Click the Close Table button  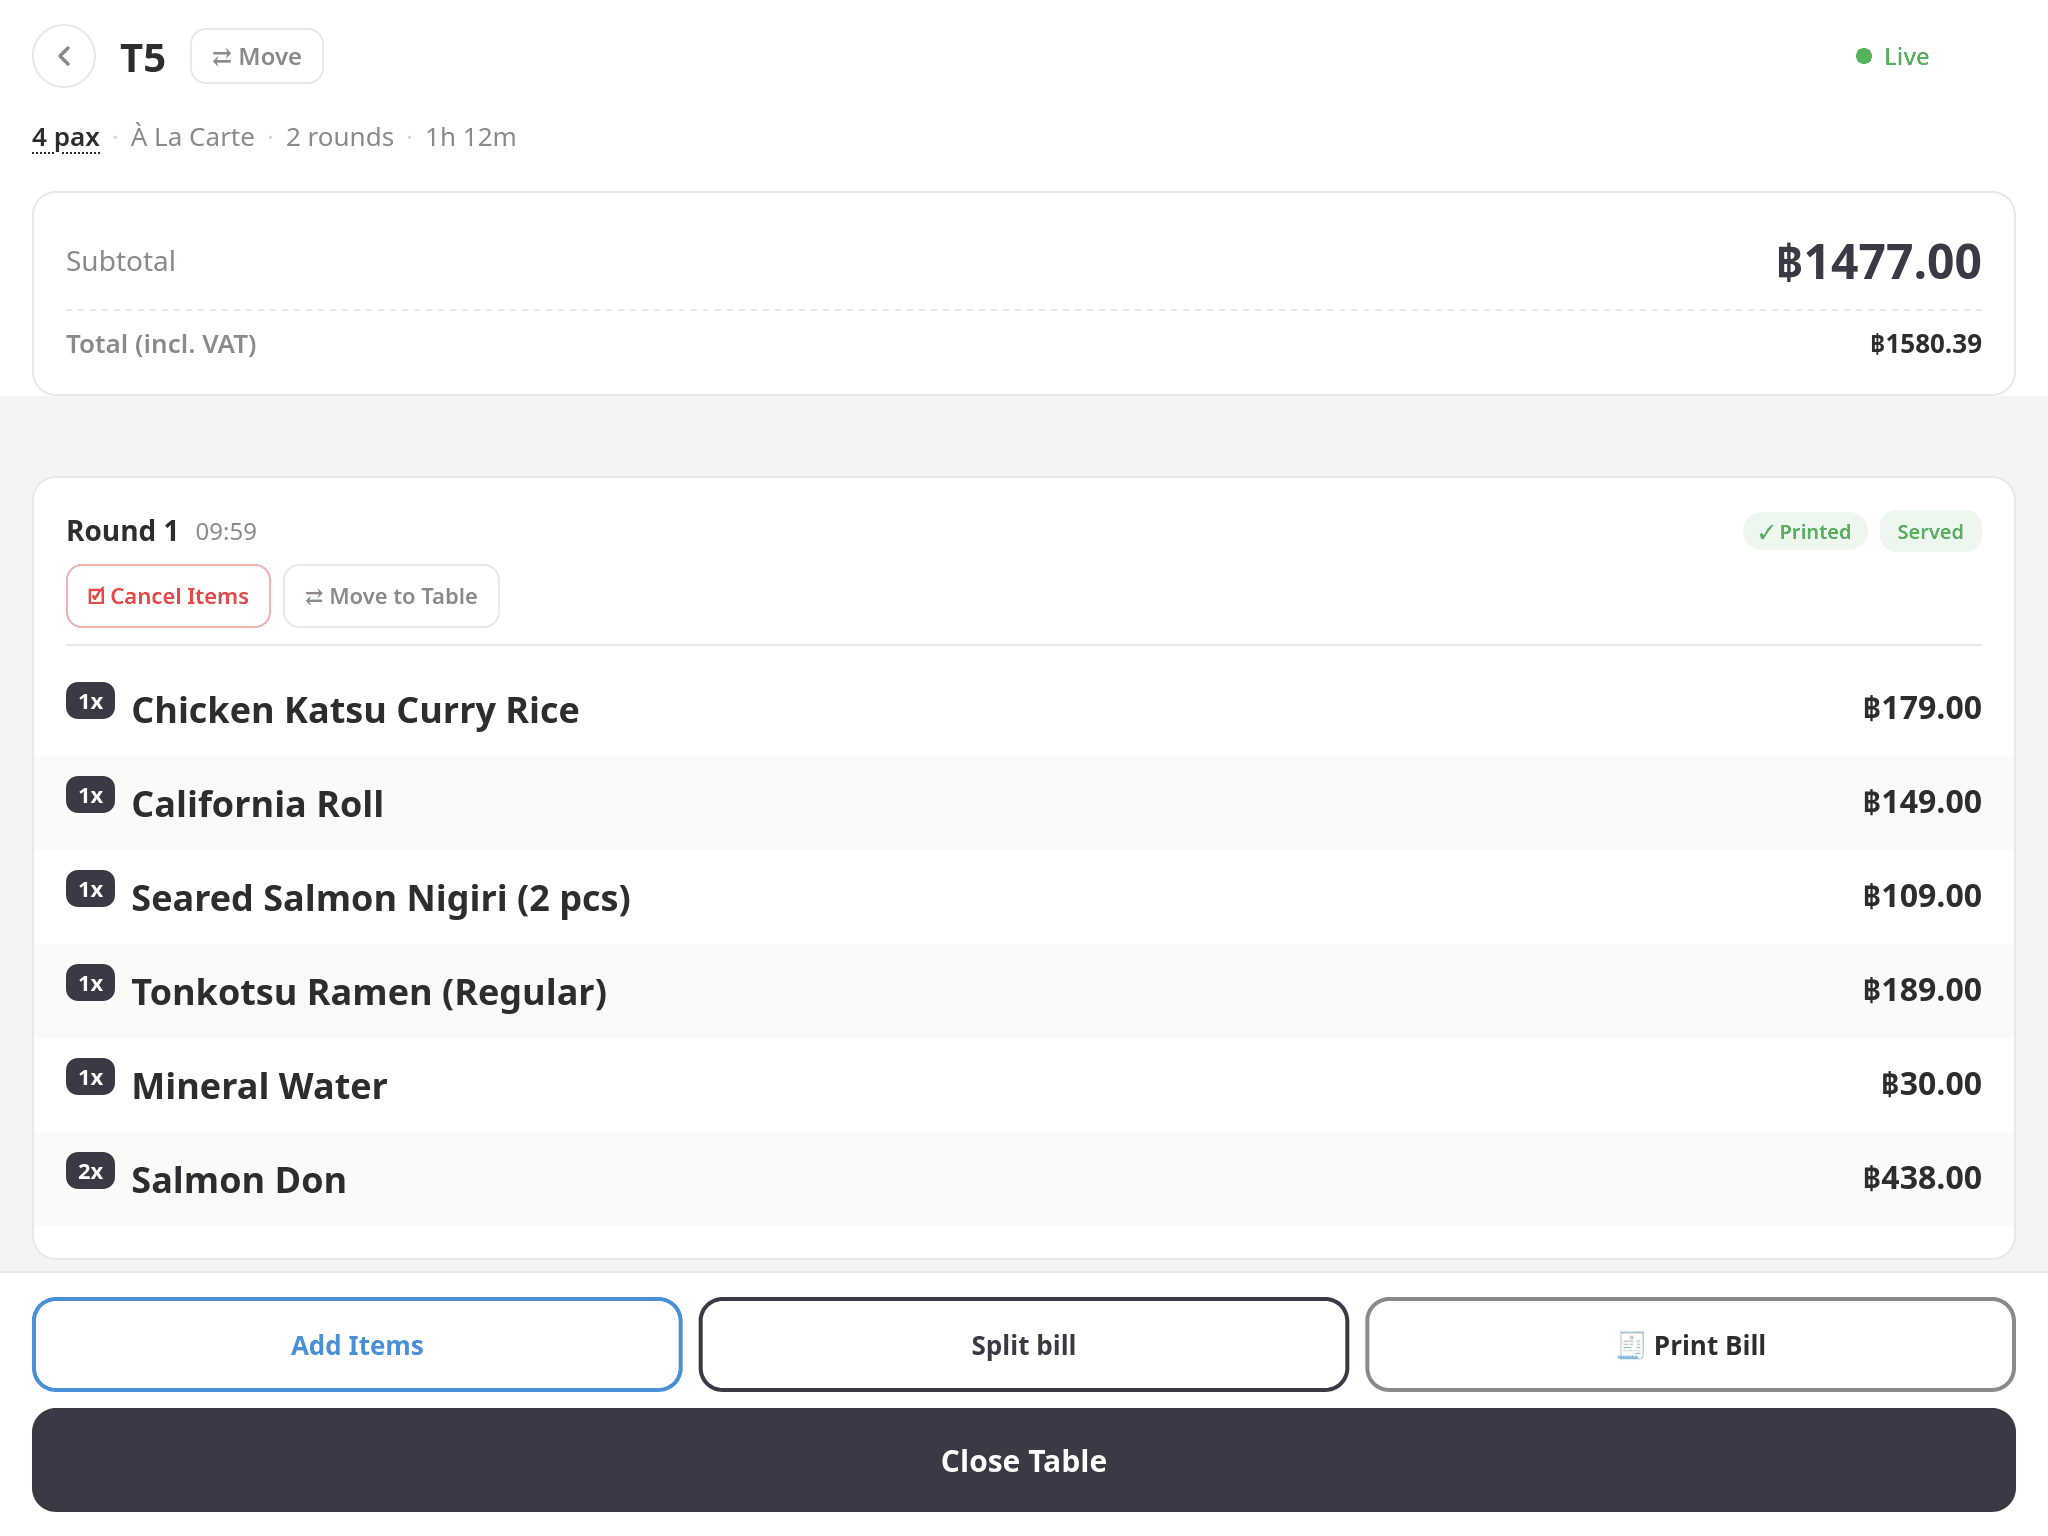click(1024, 1461)
